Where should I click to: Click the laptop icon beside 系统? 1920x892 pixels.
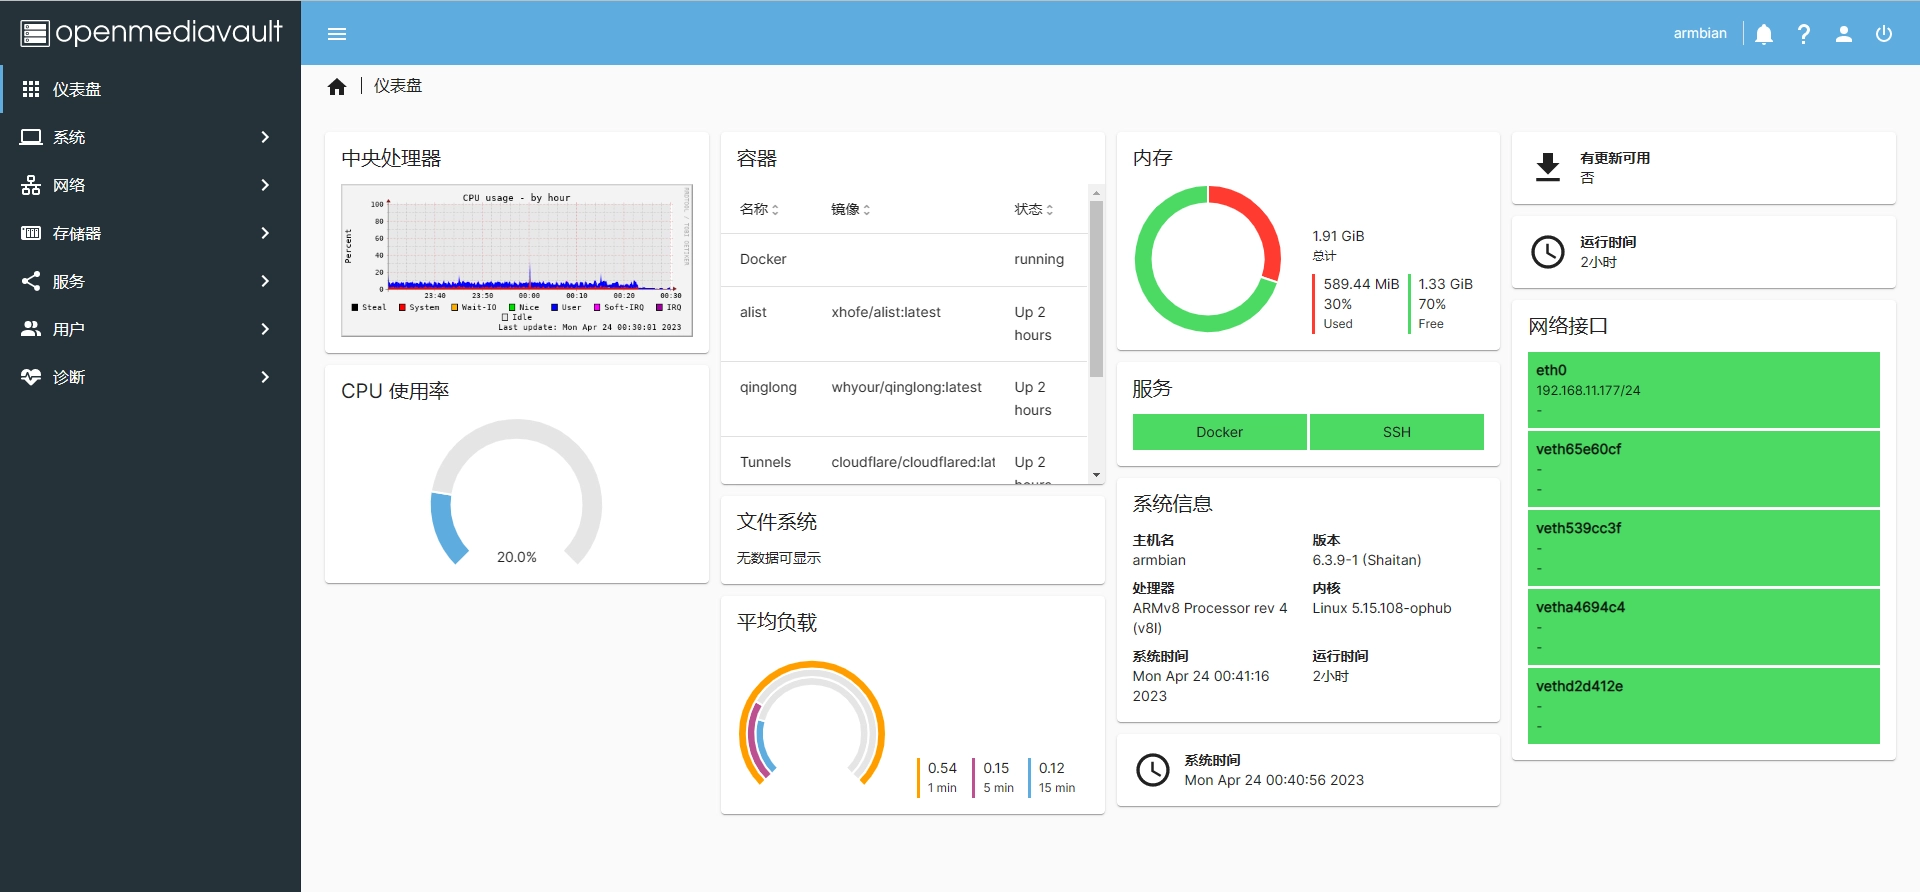(31, 137)
